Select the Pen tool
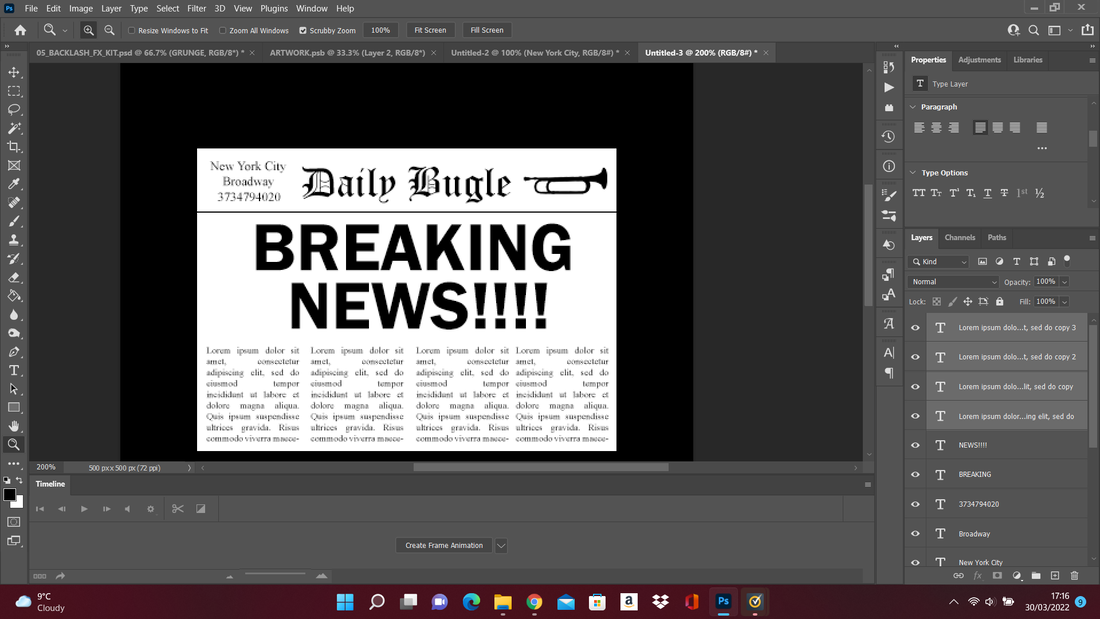 click(x=14, y=352)
